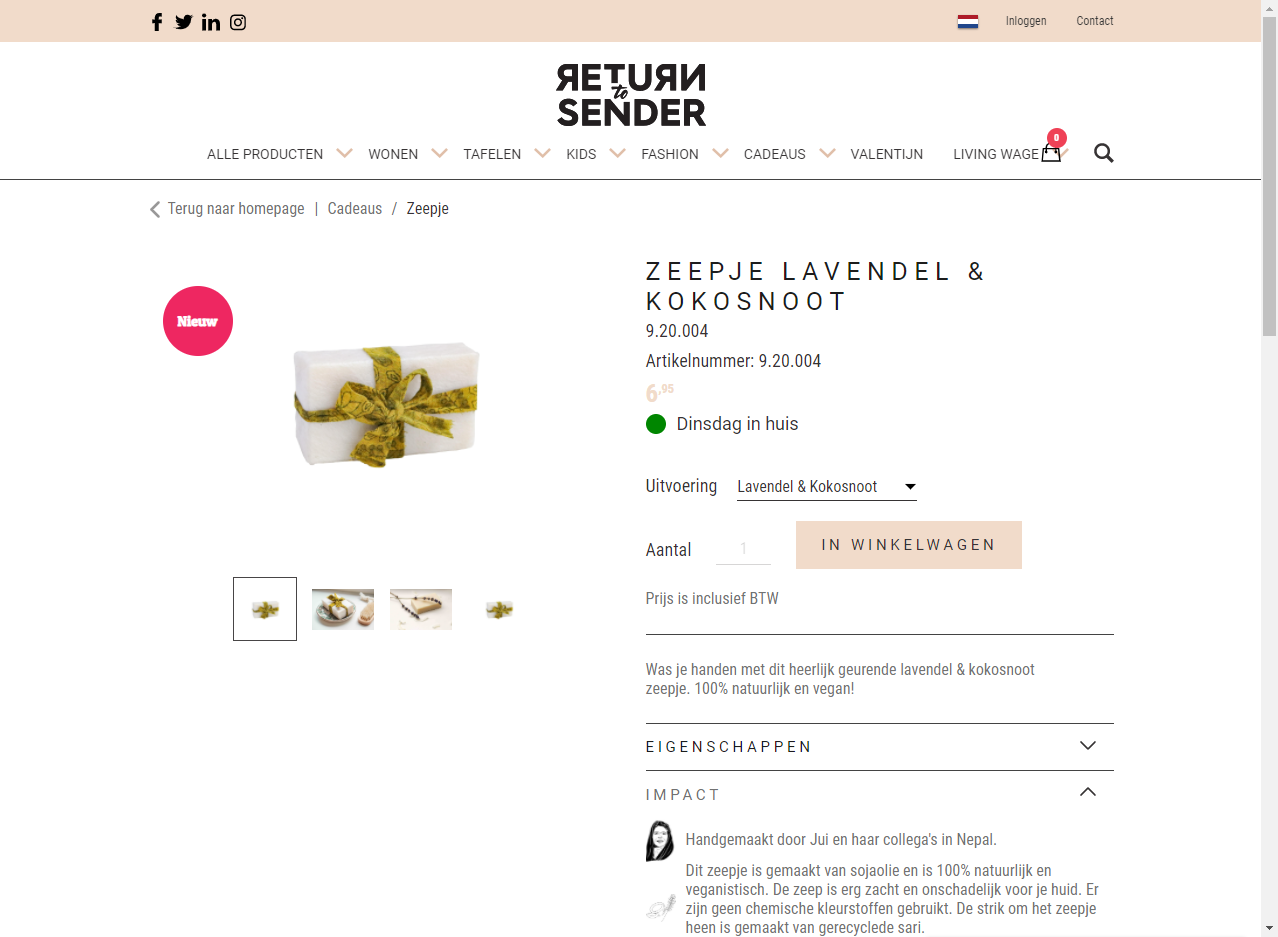The width and height of the screenshot is (1278, 937).
Task: Open the shopping bag cart icon
Action: point(1051,153)
